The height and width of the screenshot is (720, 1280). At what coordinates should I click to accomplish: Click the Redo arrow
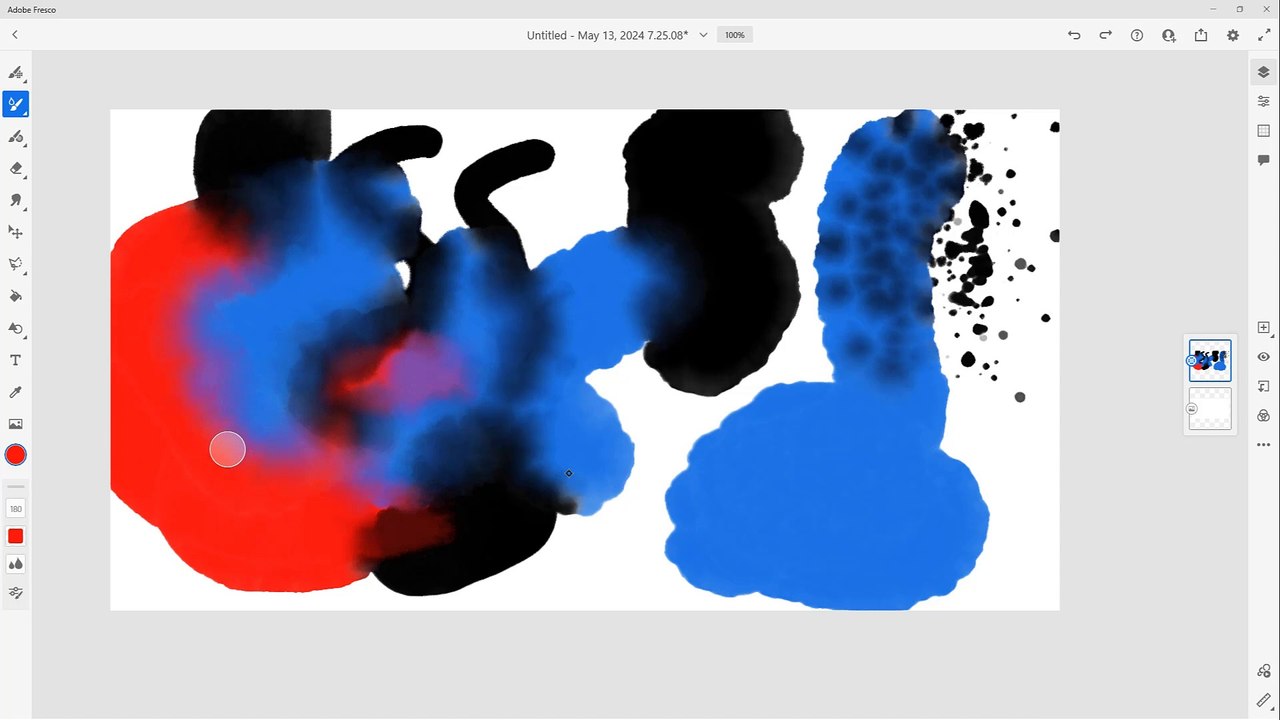[1105, 35]
